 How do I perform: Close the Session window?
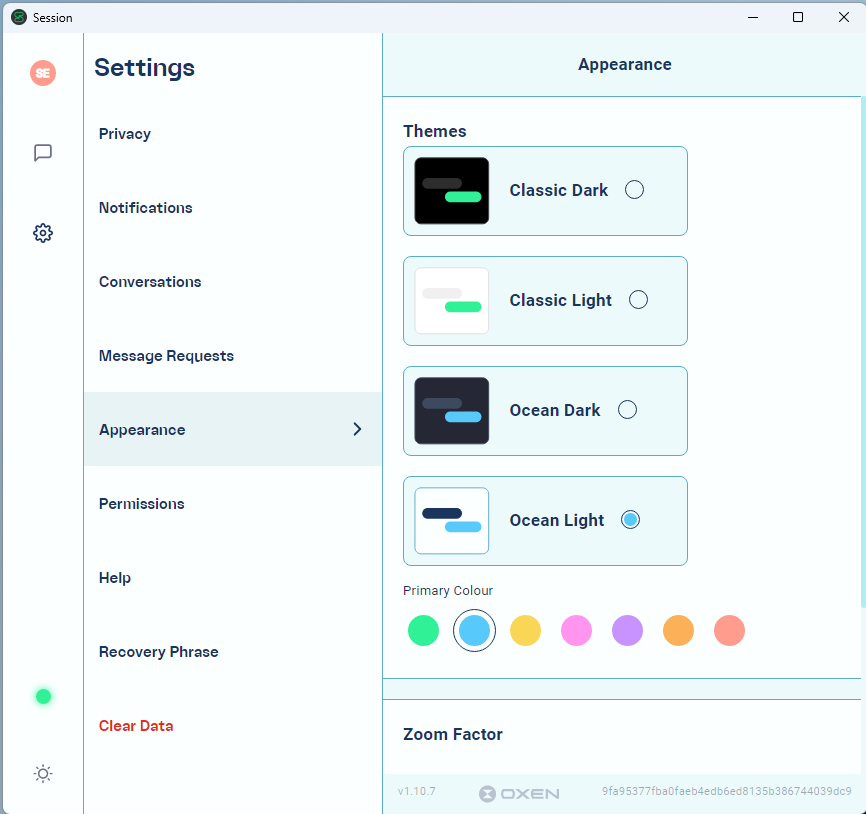click(843, 17)
